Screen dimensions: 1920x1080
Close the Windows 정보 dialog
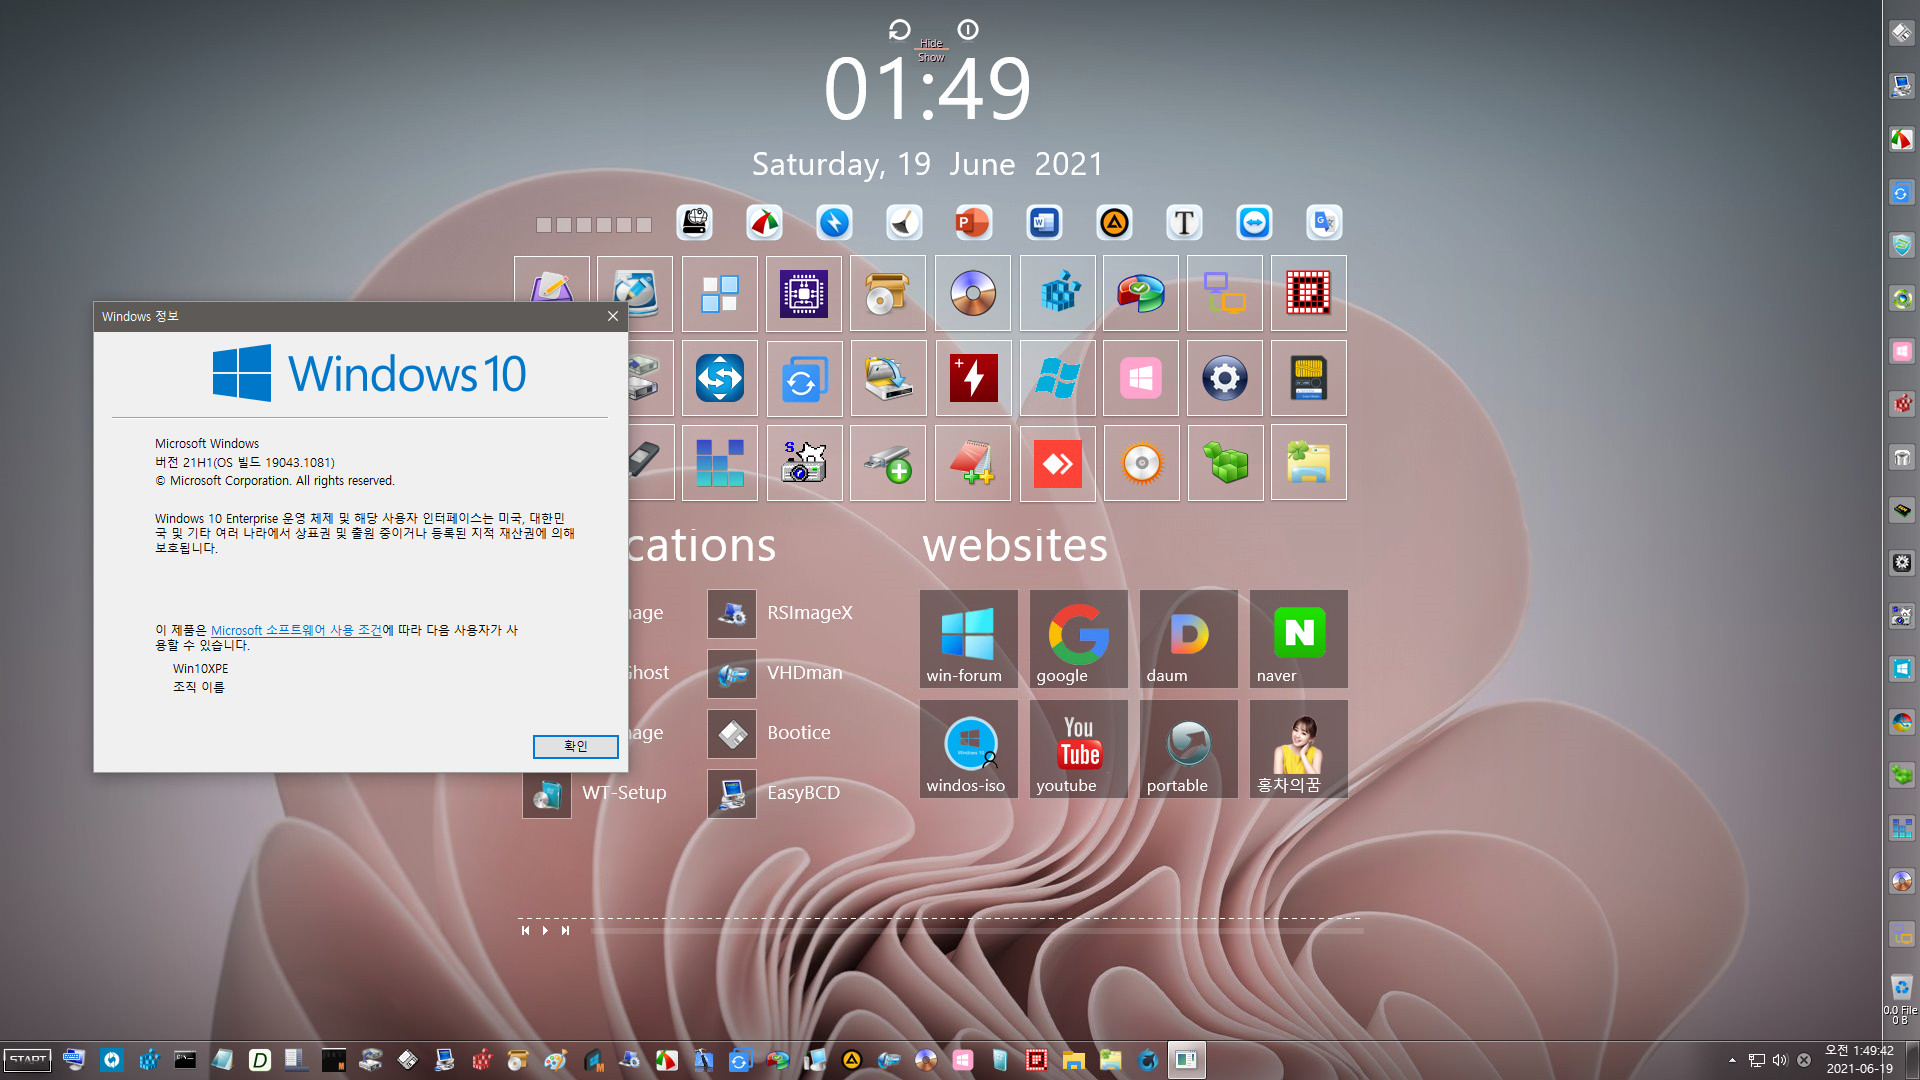pos(612,316)
